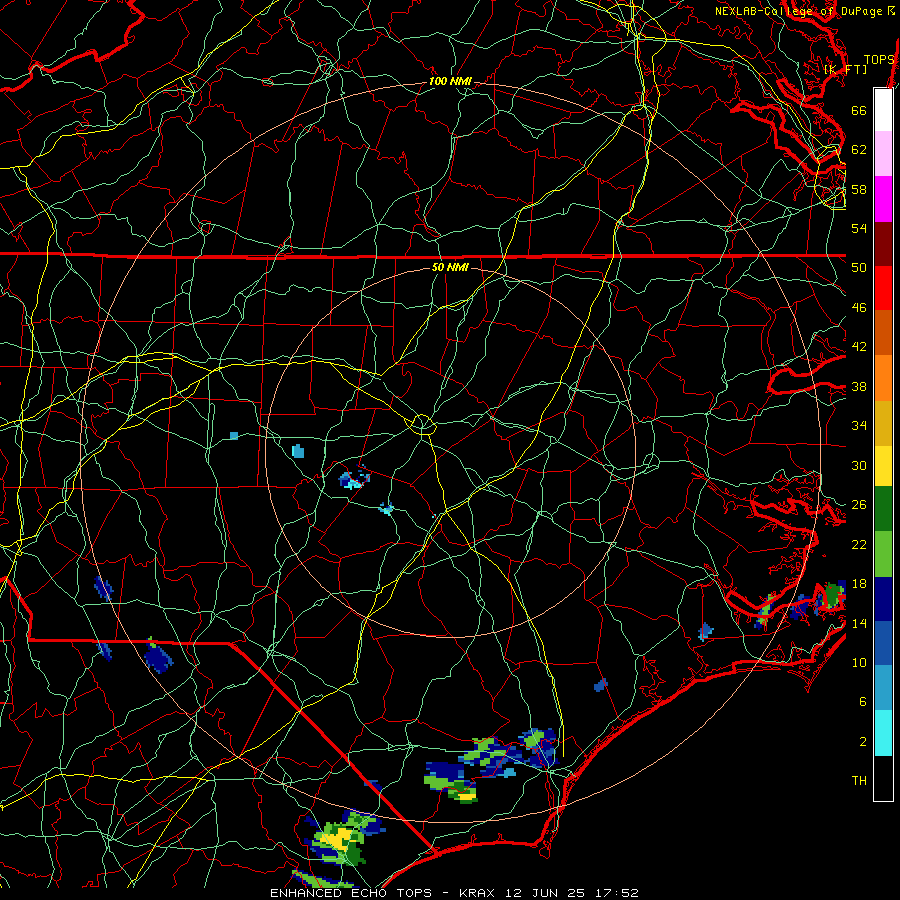Select the light pink color bar segment
Viewport: 900px width, 900px height.
883,154
